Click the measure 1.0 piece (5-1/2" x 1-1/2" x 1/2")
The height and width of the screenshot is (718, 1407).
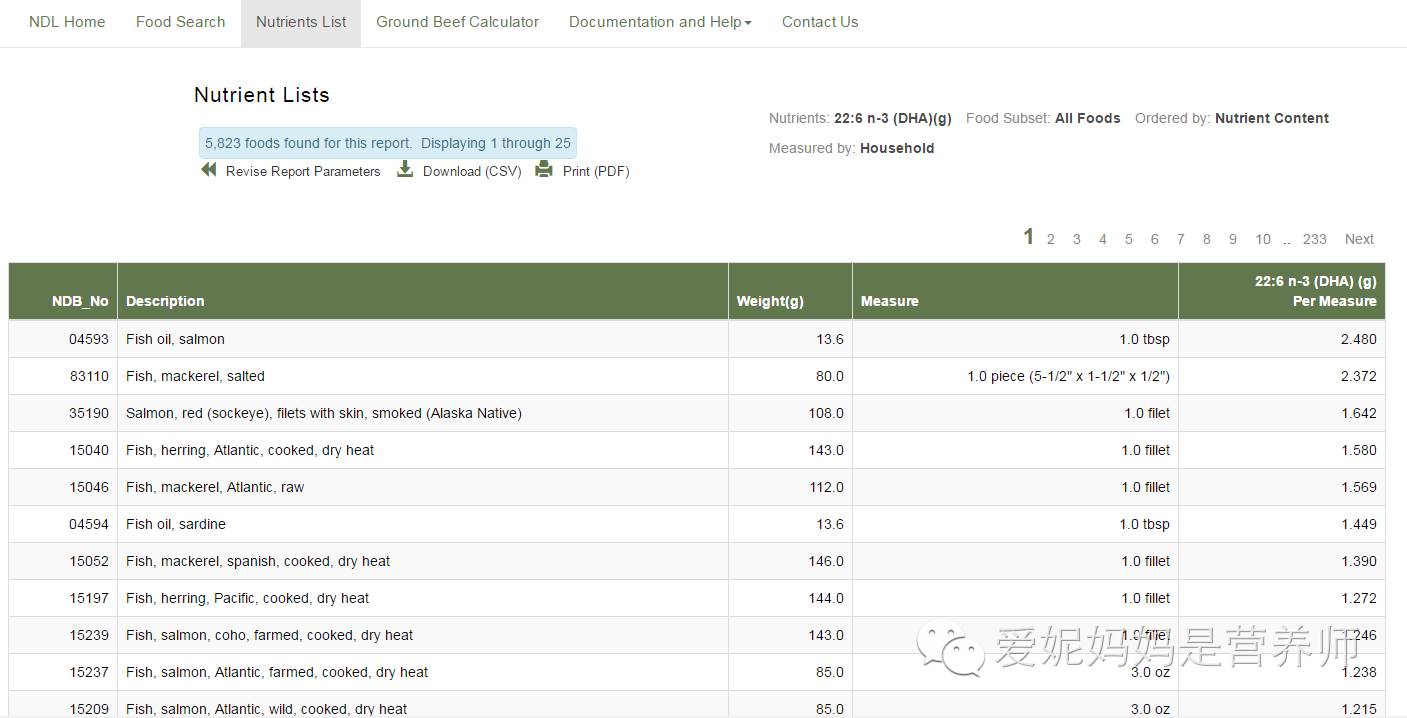[x=1068, y=376]
